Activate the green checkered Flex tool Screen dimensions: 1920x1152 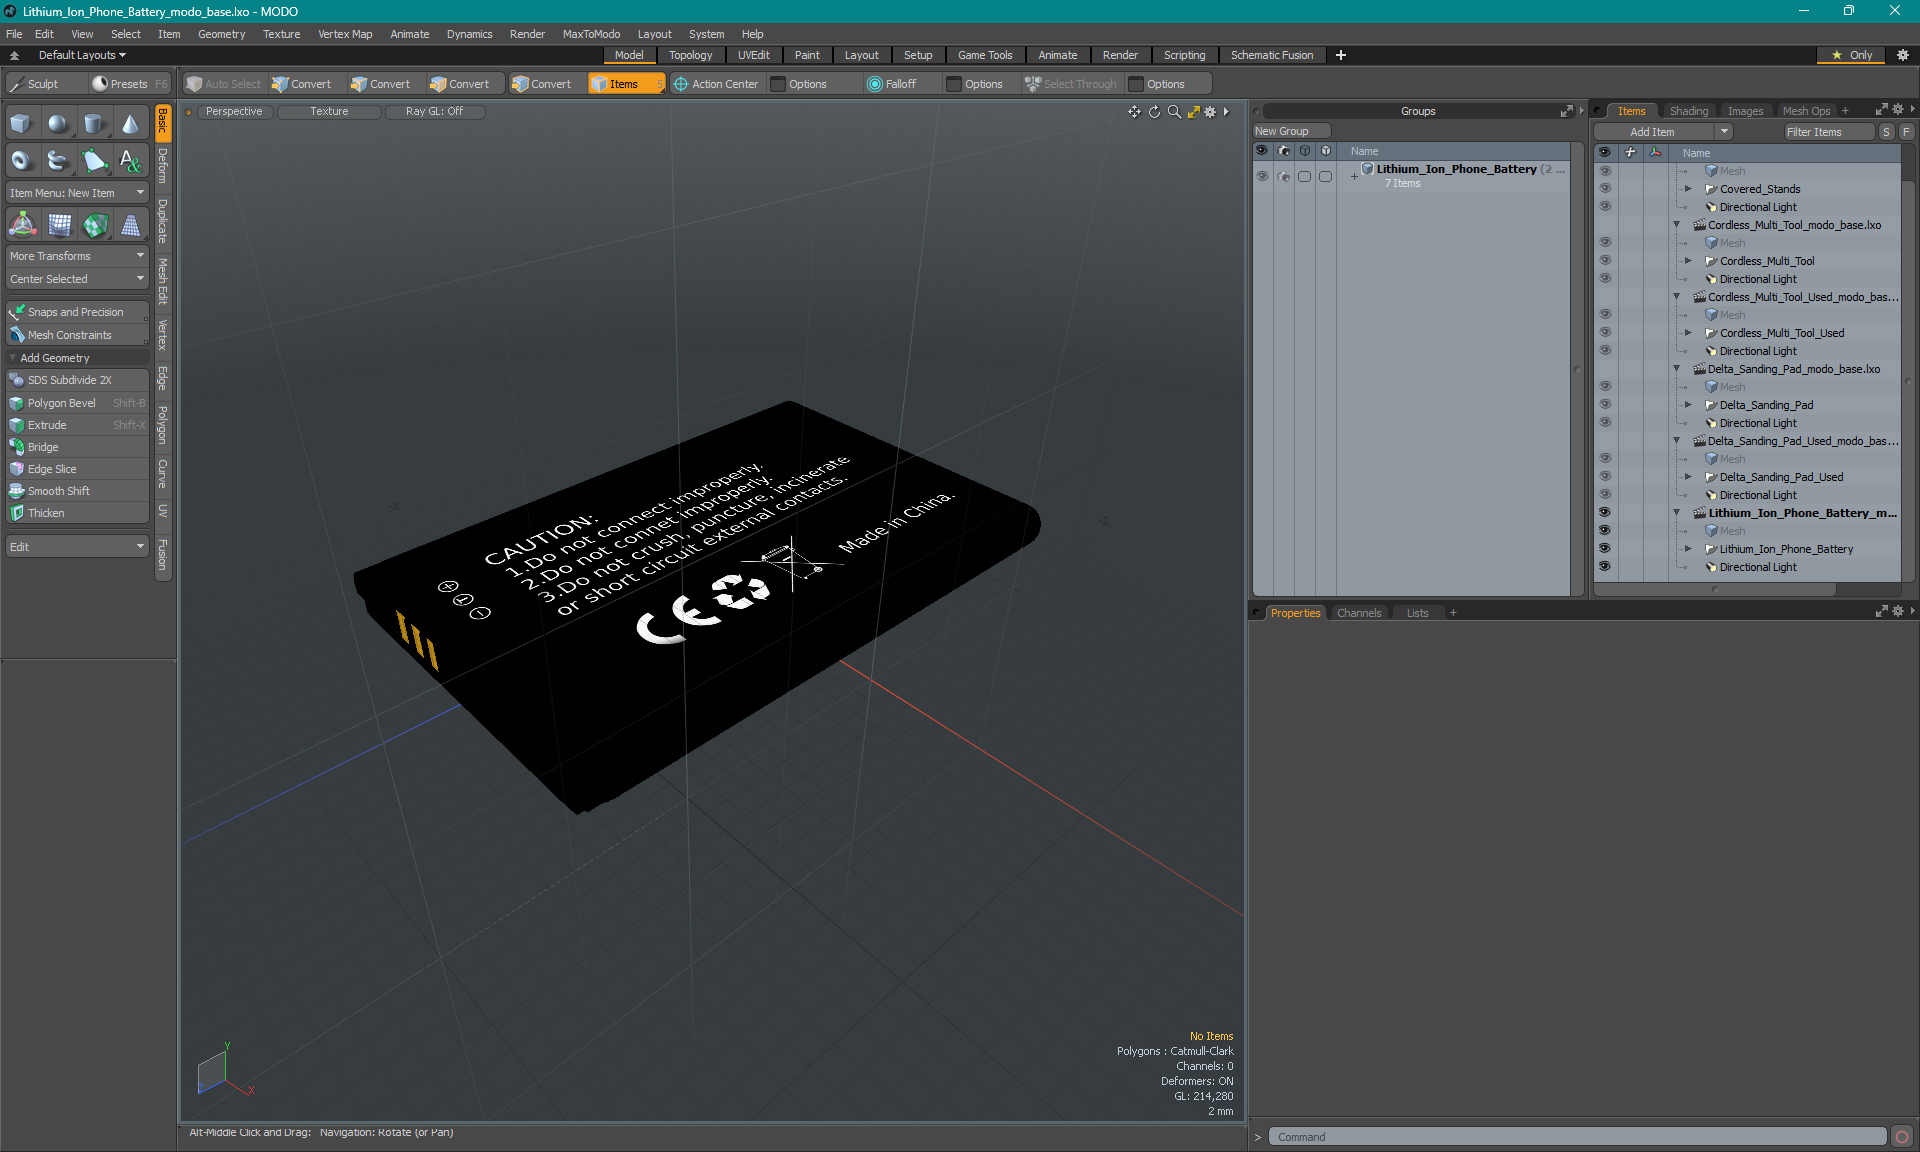(95, 225)
